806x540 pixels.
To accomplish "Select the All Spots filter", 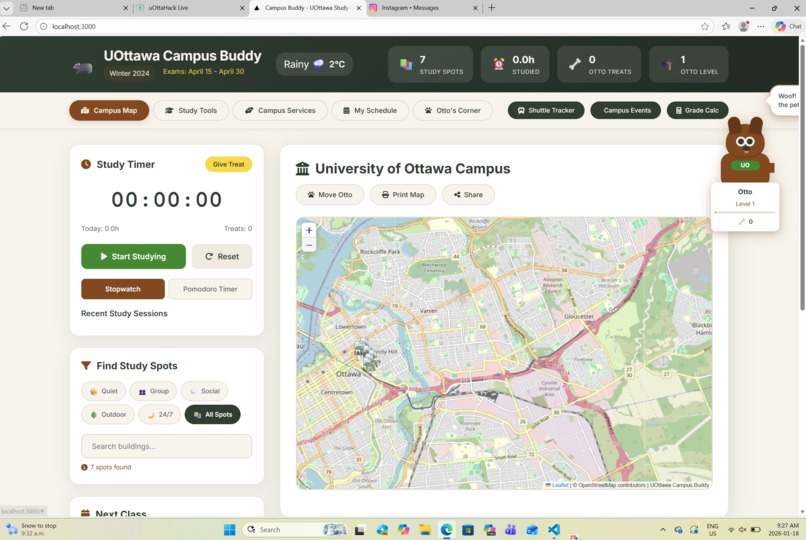I will tap(212, 415).
